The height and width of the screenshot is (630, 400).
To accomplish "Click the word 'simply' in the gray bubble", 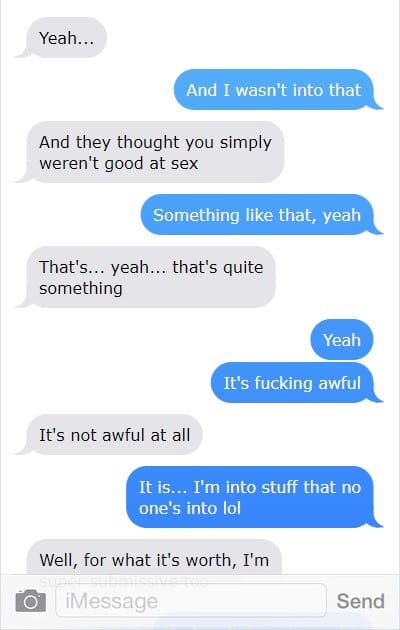I will 245,143.
